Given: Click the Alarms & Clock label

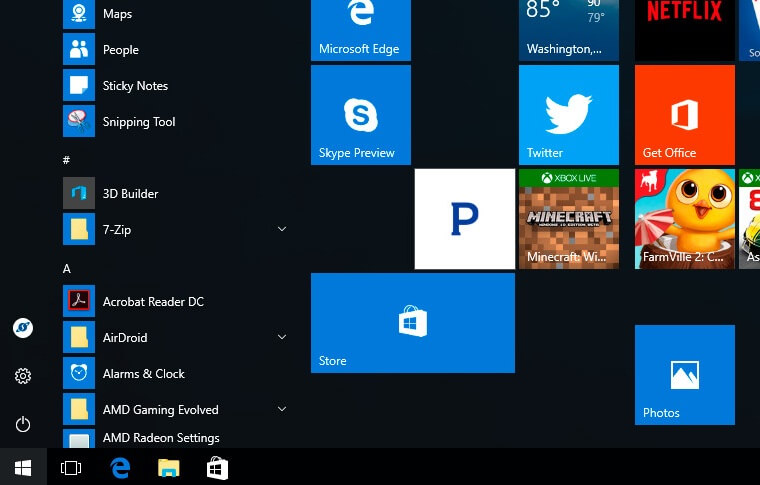Looking at the screenshot, I should [143, 374].
